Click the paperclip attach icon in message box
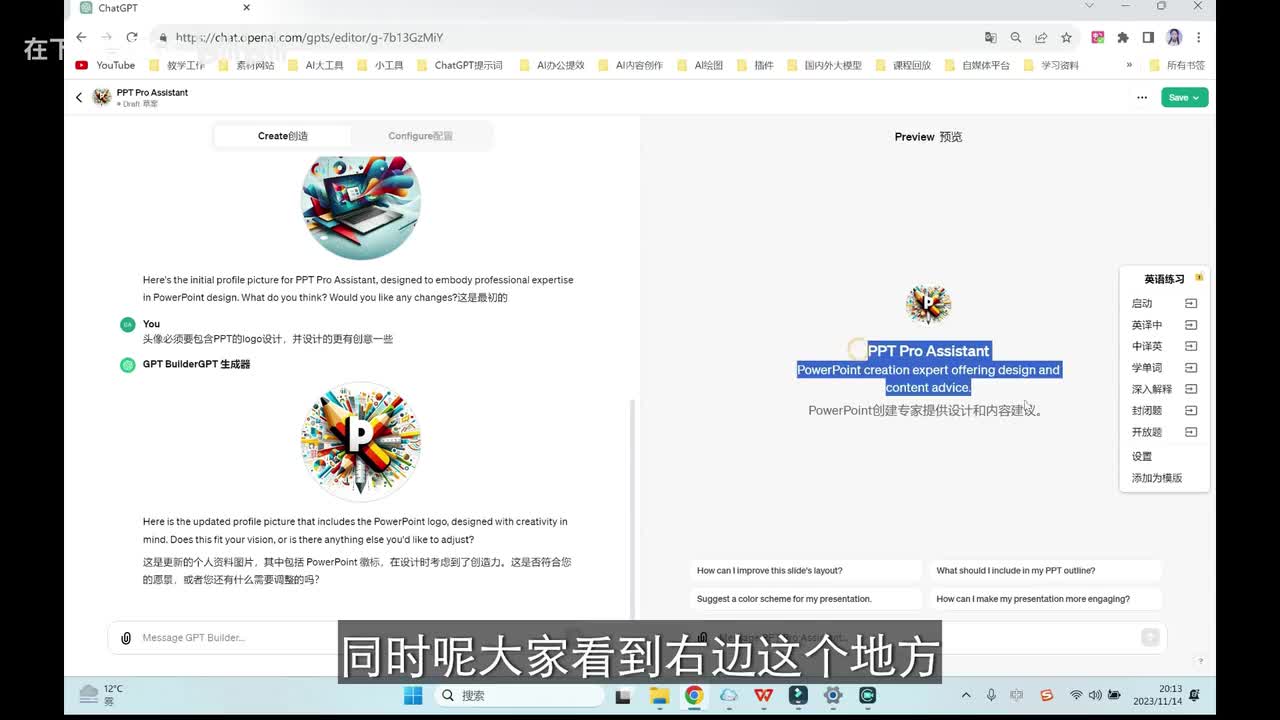Image resolution: width=1280 pixels, height=720 pixels. 126,638
